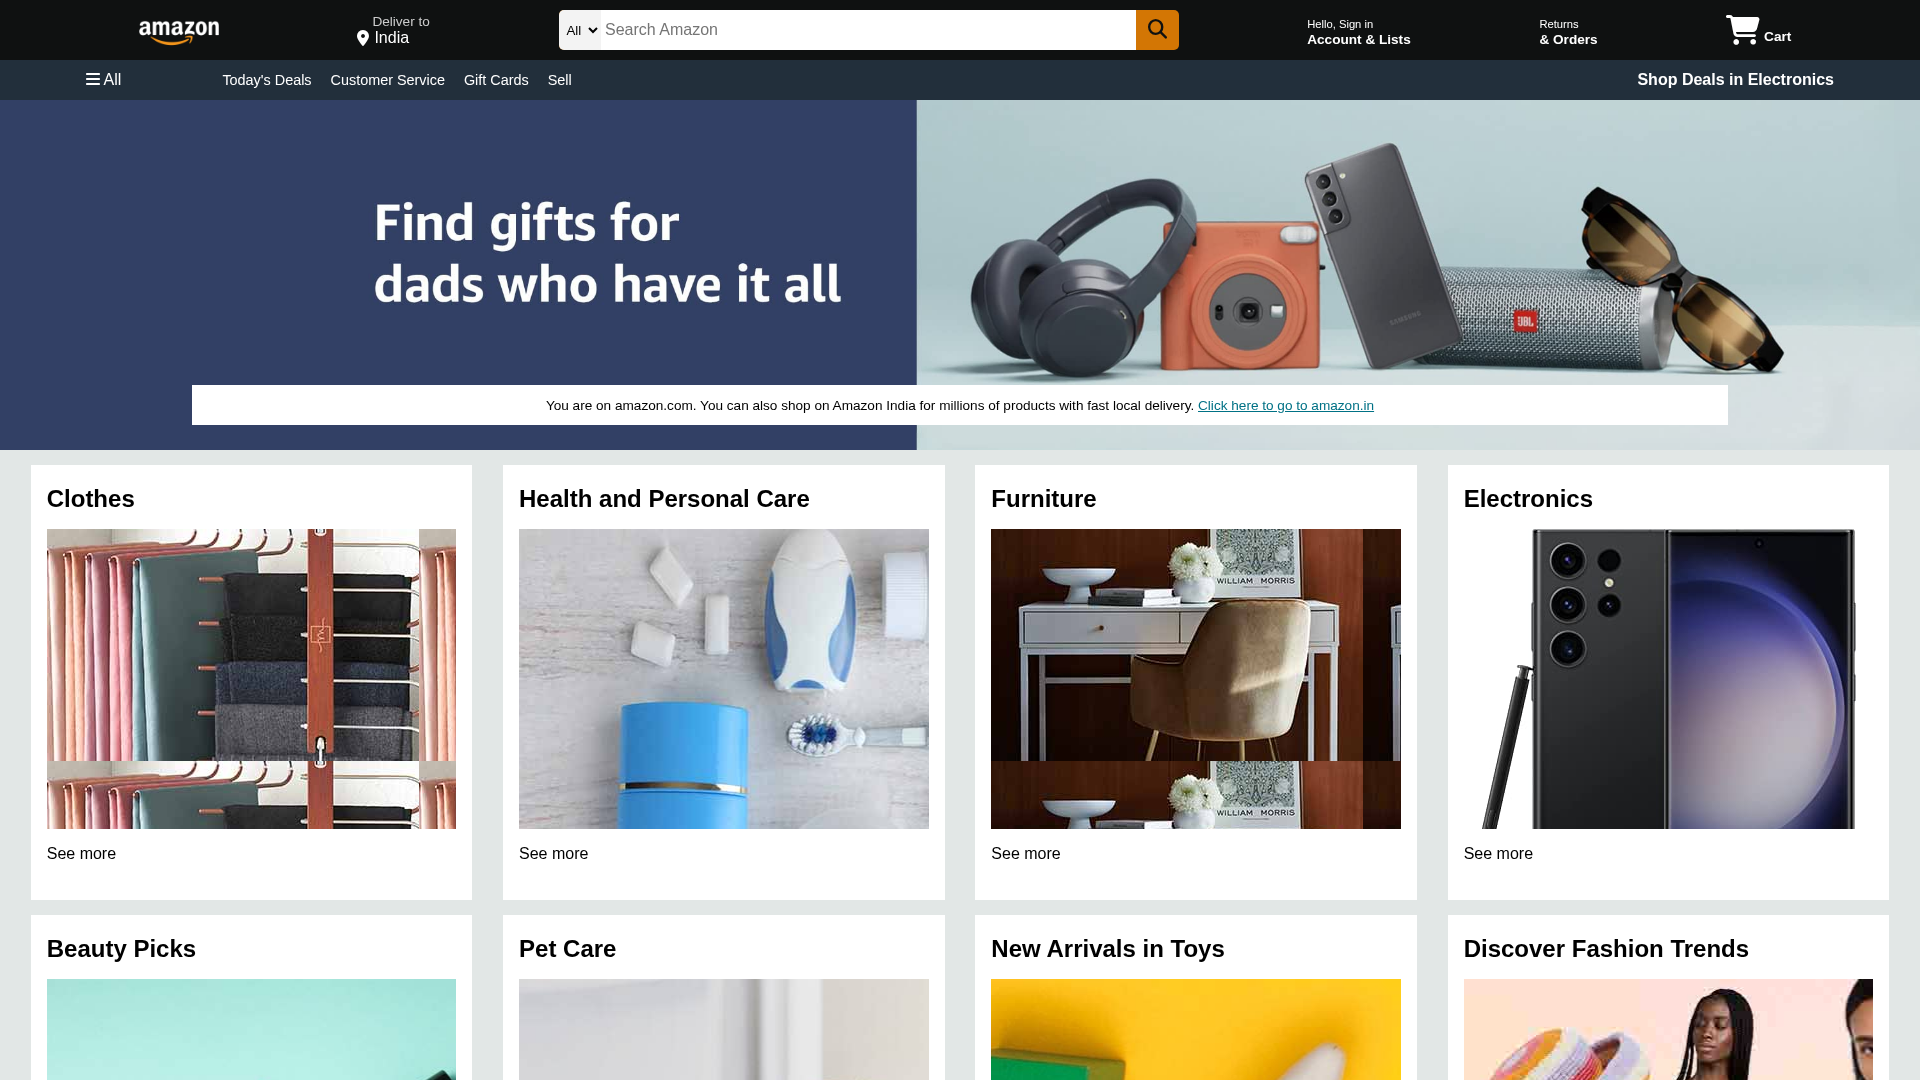Click the orange search magnifier button
Screen dimensions: 1920x1080
pos(1157,30)
